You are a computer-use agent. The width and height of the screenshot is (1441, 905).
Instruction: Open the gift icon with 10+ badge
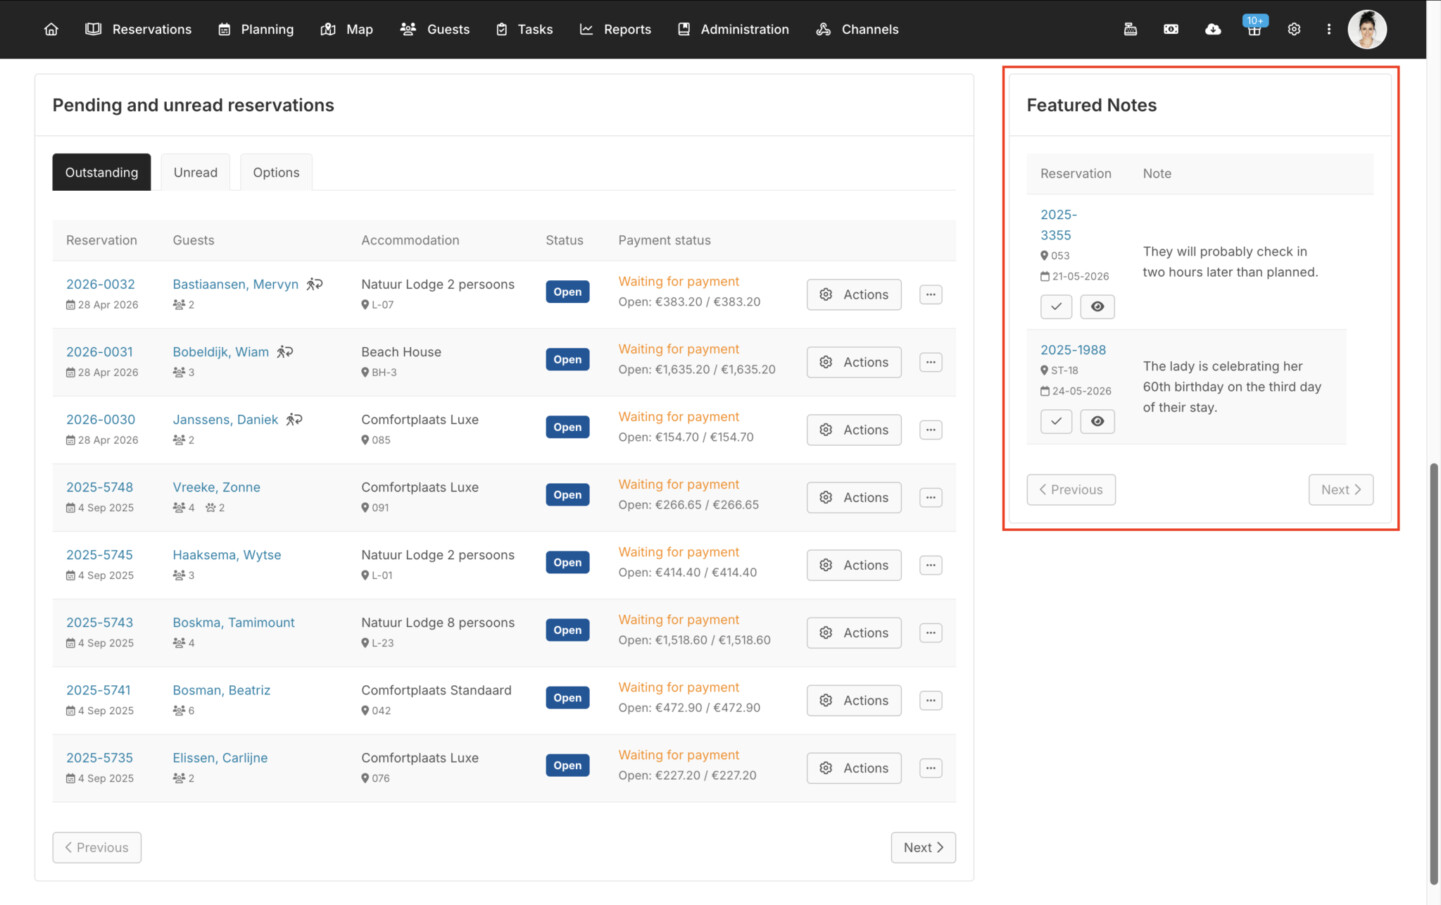pyautogui.click(x=1253, y=27)
